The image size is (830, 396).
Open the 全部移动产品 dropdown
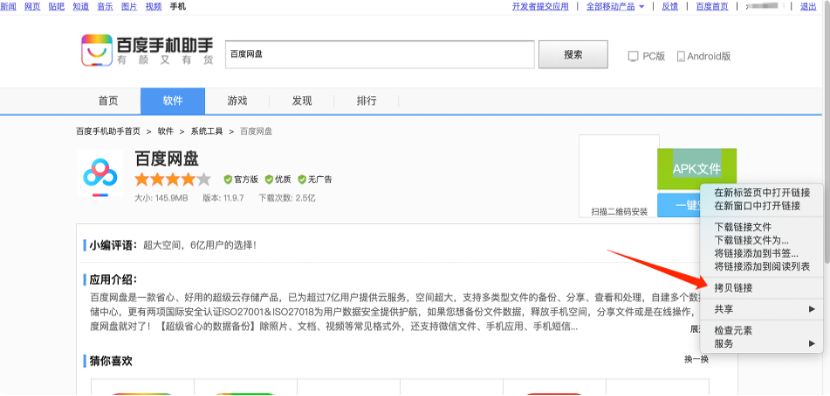click(615, 6)
